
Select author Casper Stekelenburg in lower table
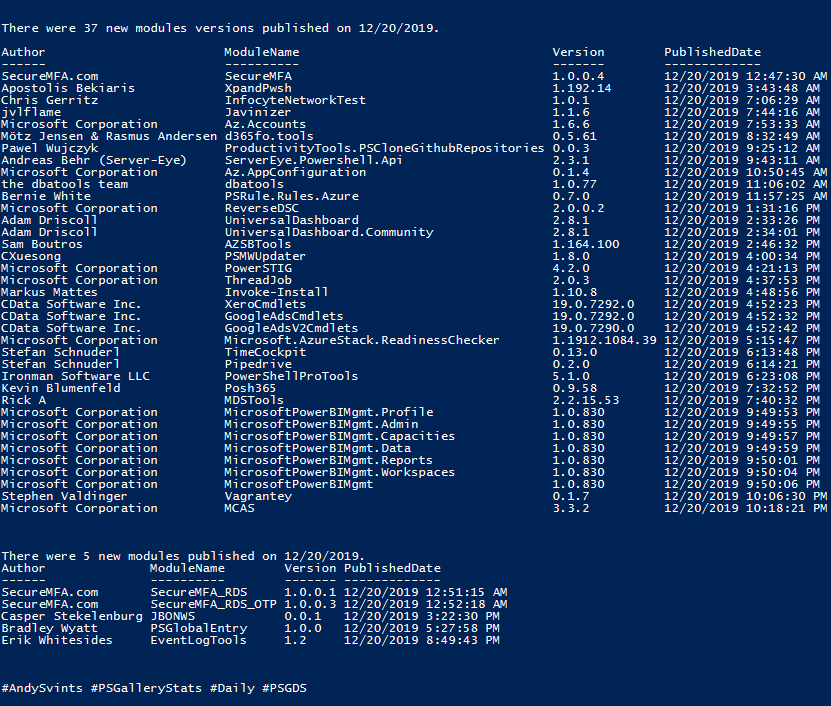point(72,616)
